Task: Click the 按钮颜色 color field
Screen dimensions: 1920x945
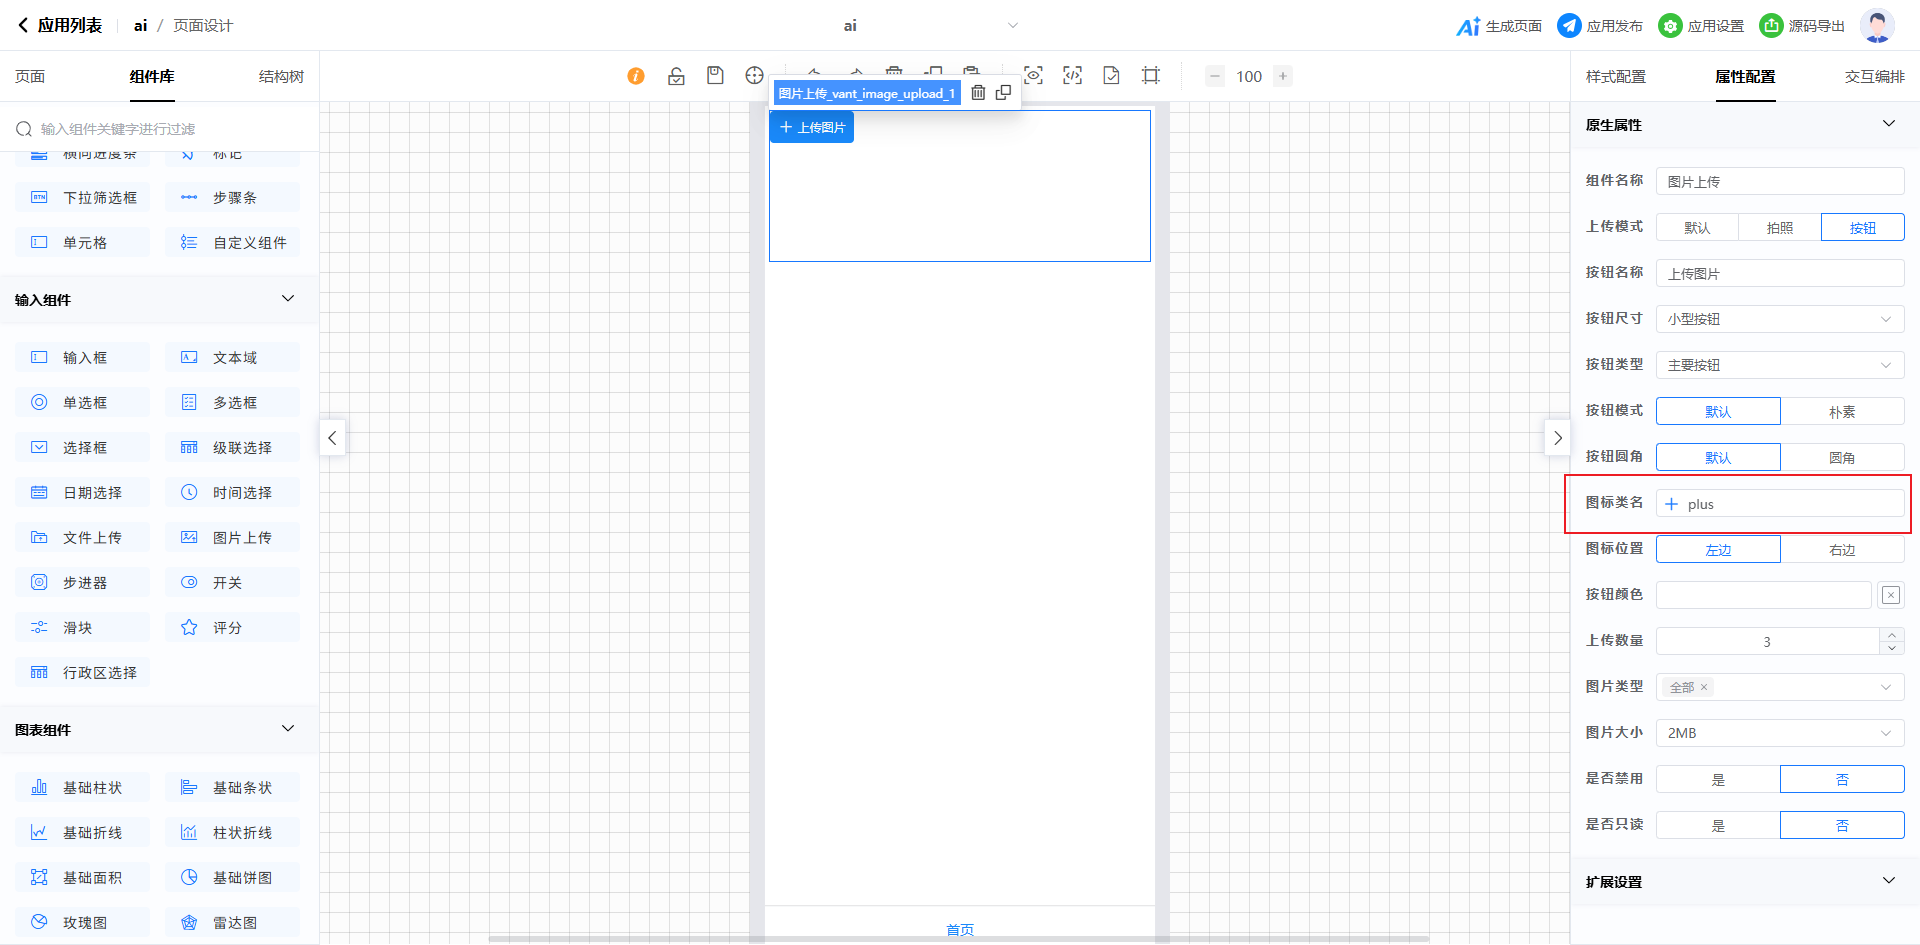Action: (x=1763, y=595)
